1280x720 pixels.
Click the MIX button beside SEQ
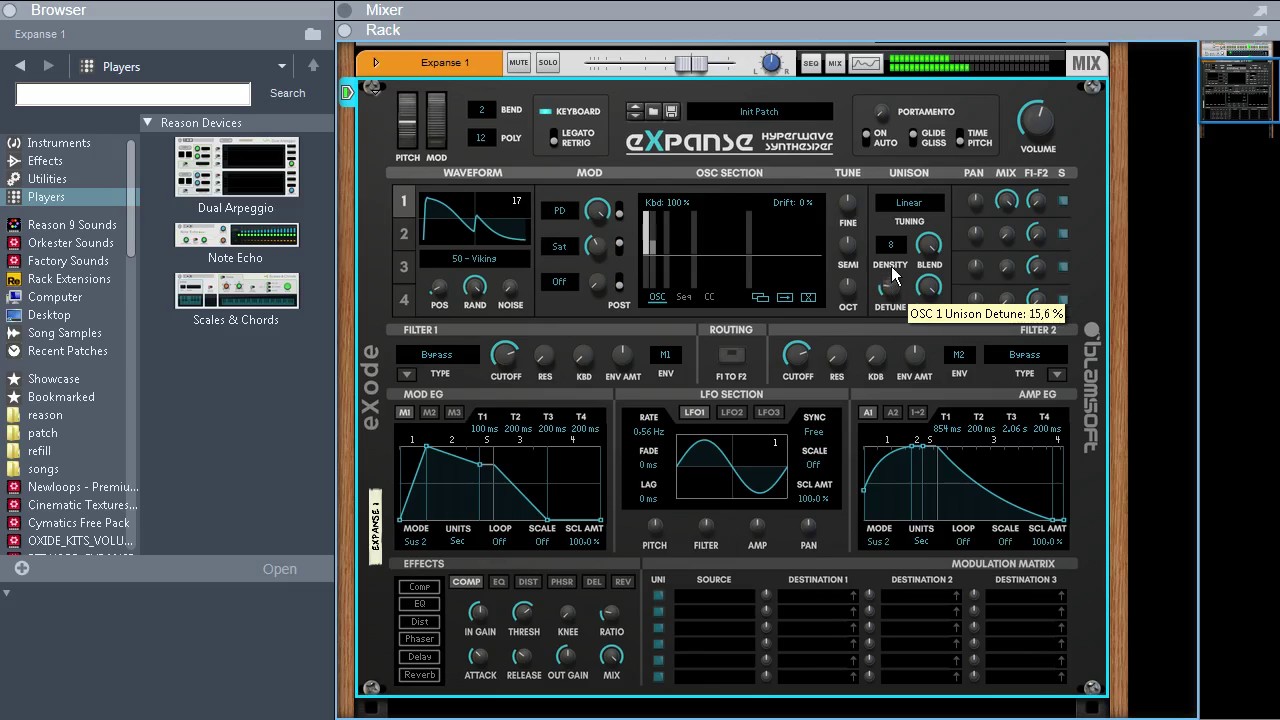[835, 63]
